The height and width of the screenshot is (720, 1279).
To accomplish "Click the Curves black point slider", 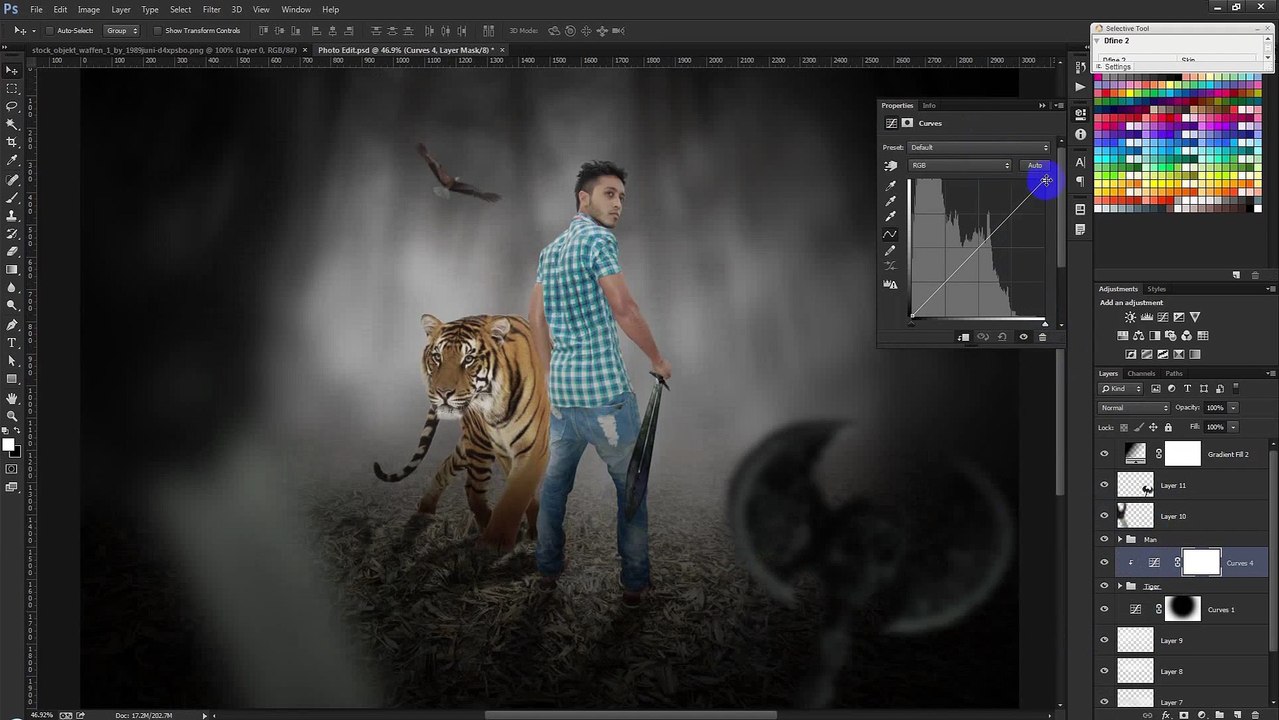I will point(912,322).
